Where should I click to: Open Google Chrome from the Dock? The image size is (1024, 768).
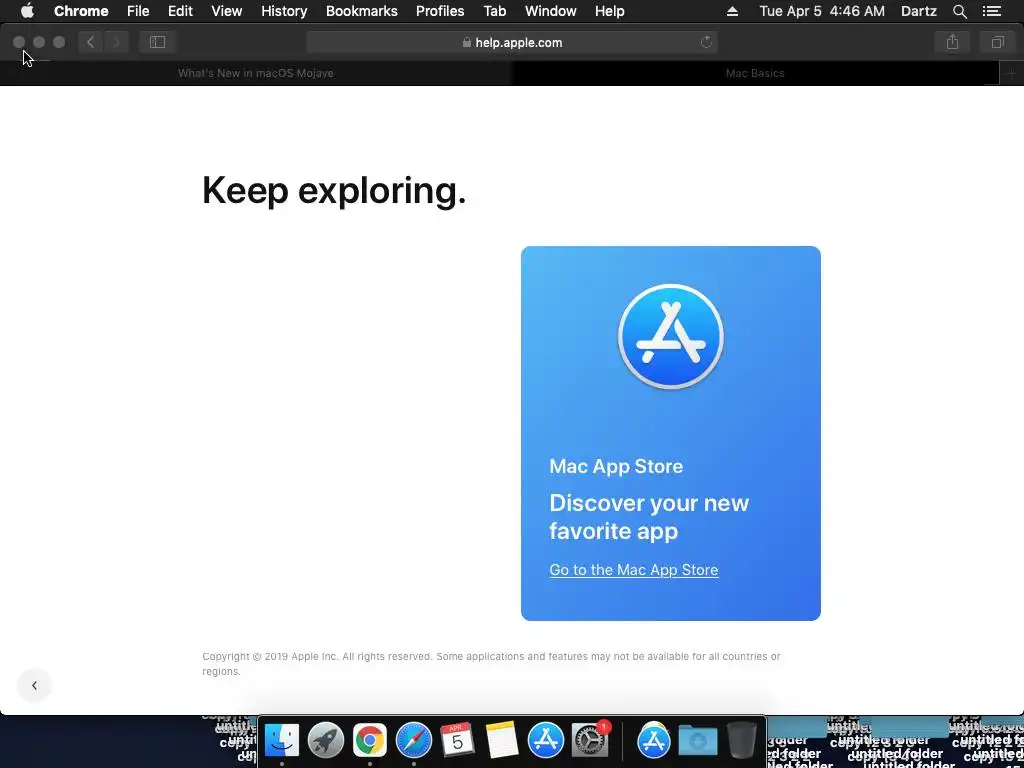click(x=370, y=741)
